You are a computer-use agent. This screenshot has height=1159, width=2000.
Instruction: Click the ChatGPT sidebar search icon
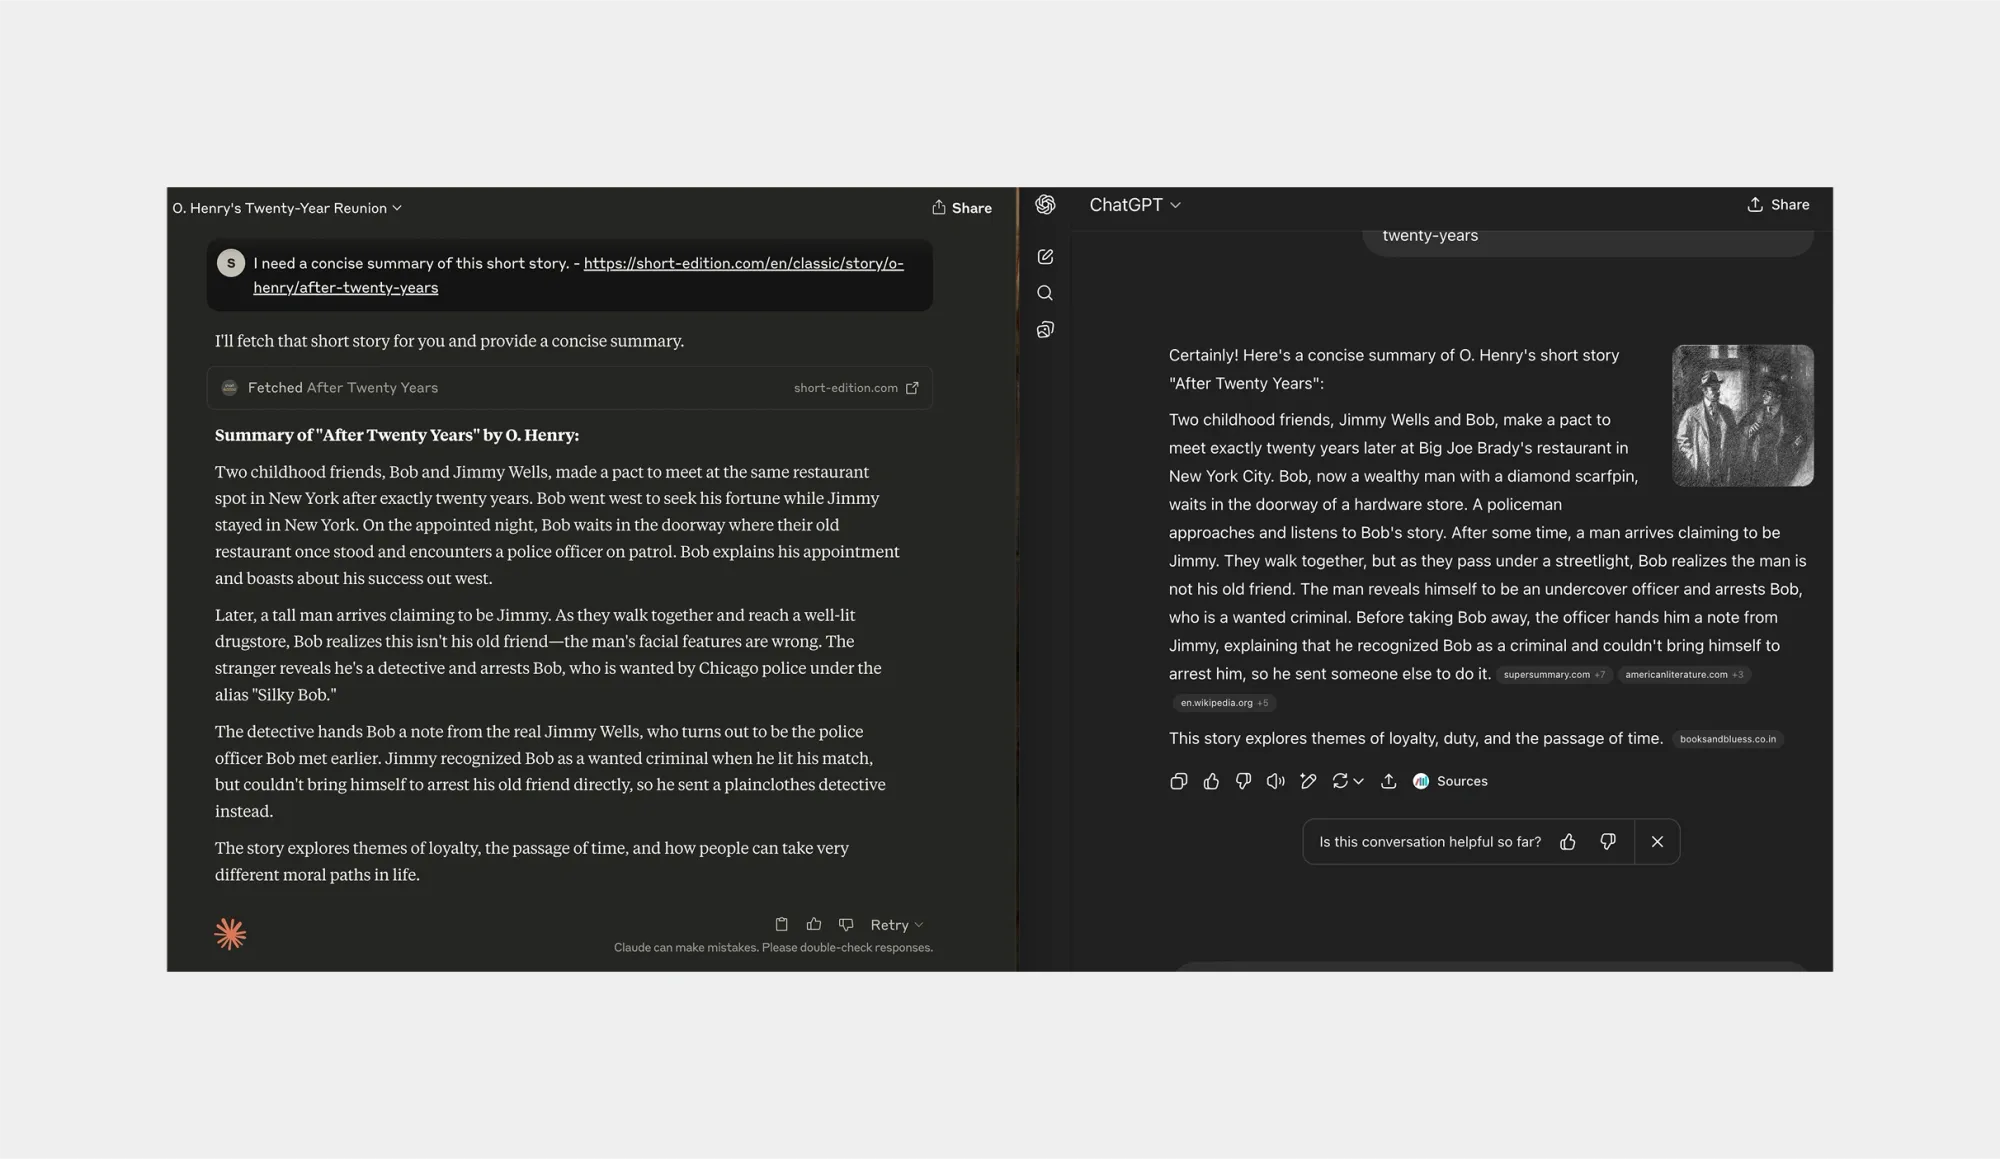1045,293
